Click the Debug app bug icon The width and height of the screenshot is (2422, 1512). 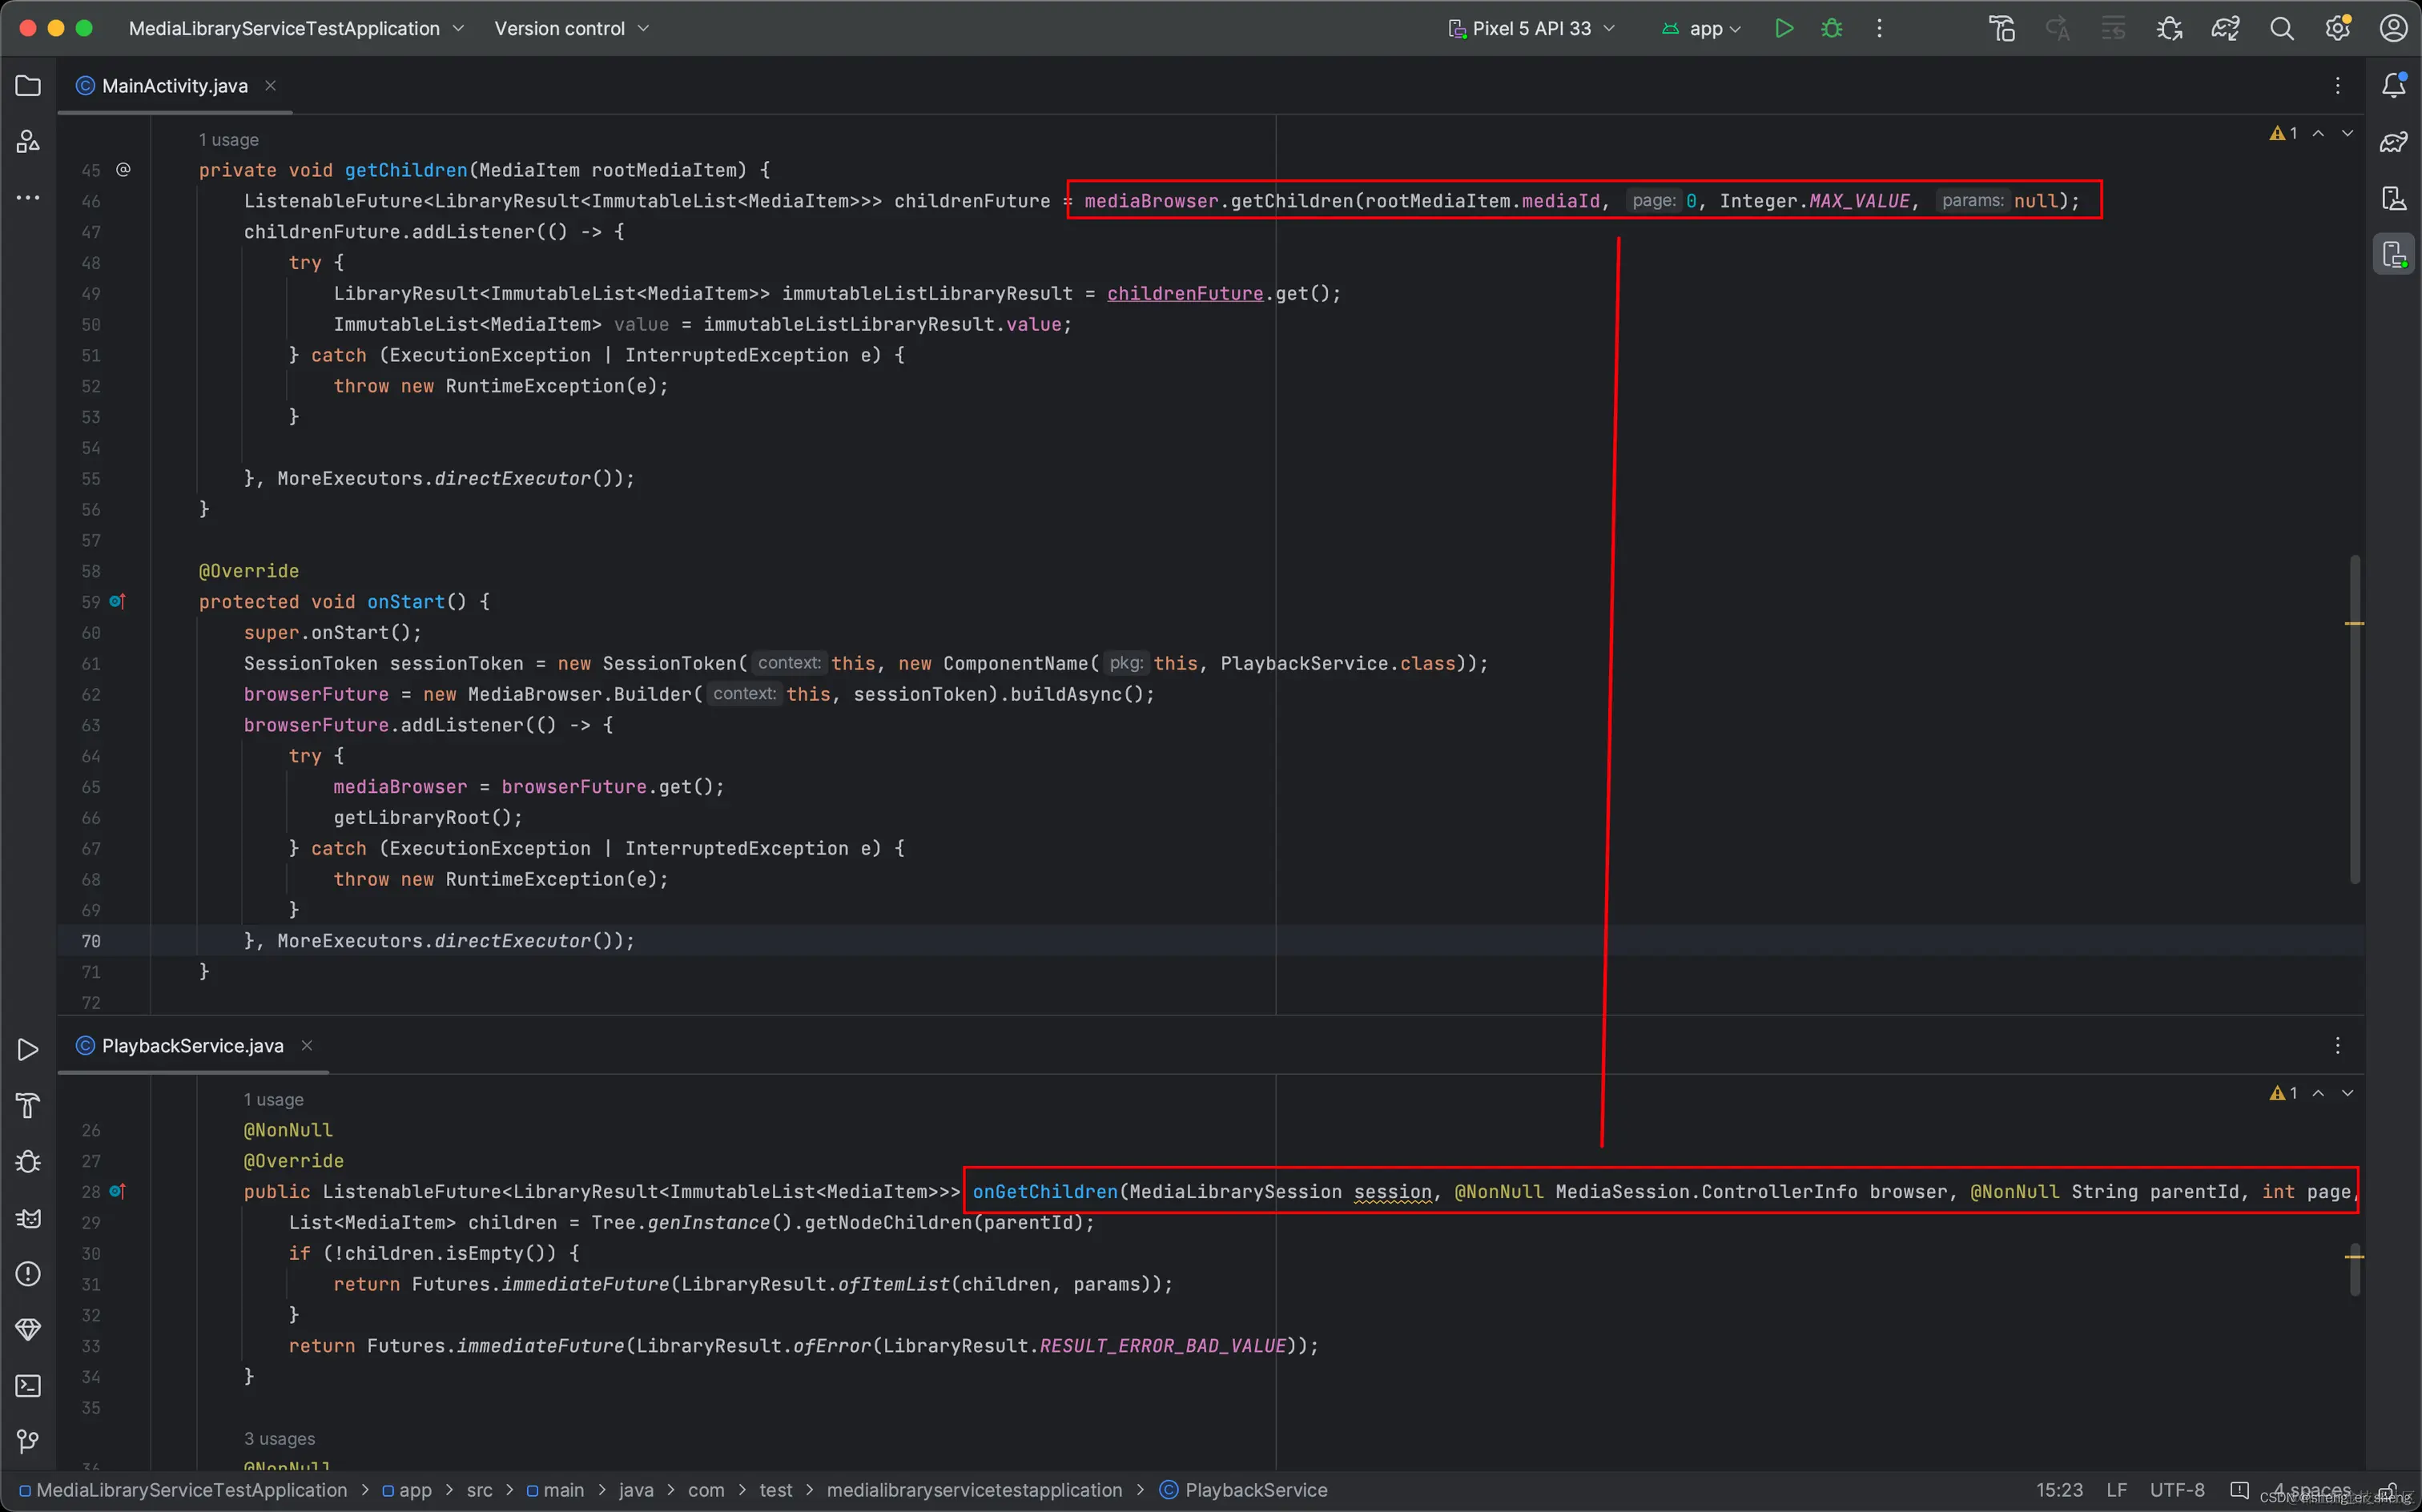(x=1831, y=28)
